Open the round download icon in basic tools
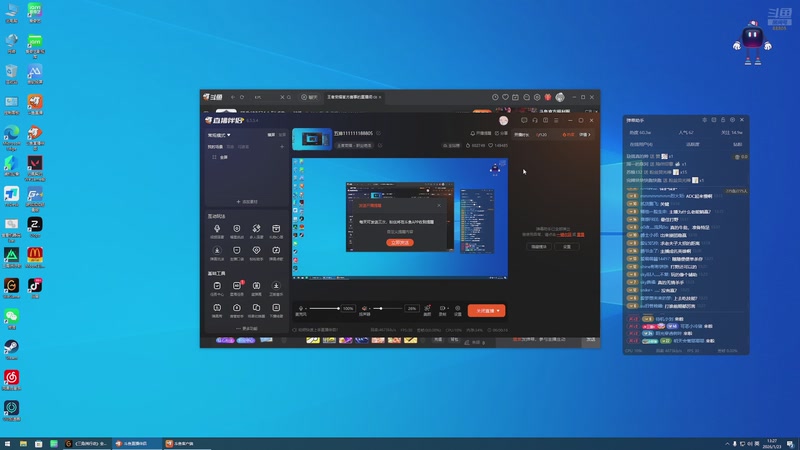This screenshot has width=800, height=450. [276, 286]
